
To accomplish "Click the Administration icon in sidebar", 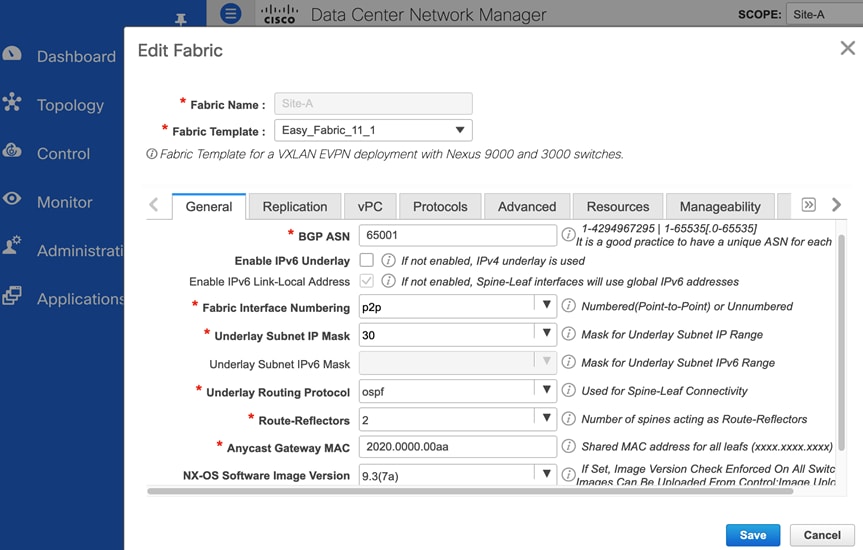I will tap(12, 249).
